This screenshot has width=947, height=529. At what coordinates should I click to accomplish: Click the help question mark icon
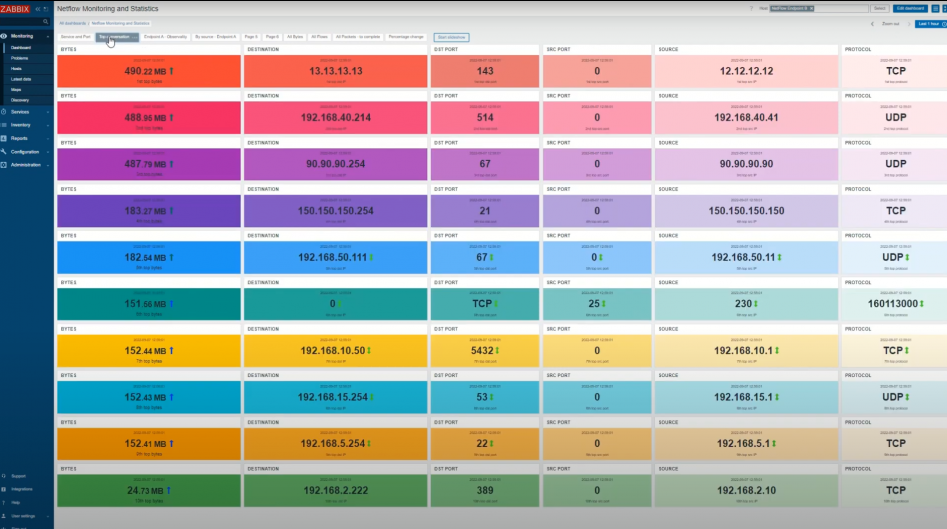(x=752, y=8)
